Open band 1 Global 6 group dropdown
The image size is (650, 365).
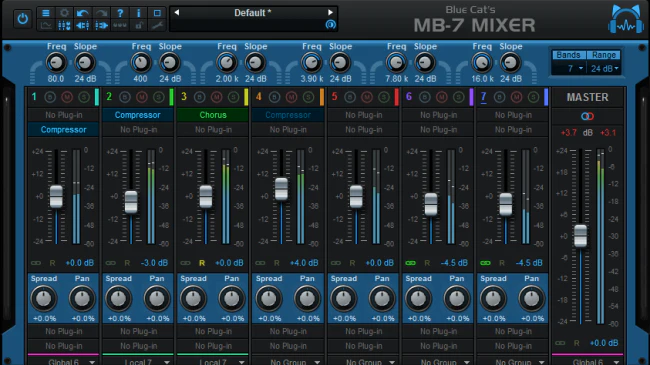click(x=63, y=361)
